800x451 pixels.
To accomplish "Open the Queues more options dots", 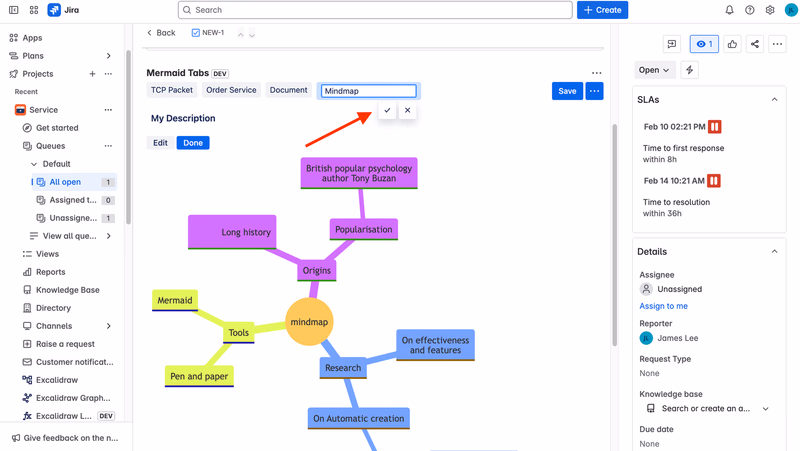I will click(x=108, y=146).
